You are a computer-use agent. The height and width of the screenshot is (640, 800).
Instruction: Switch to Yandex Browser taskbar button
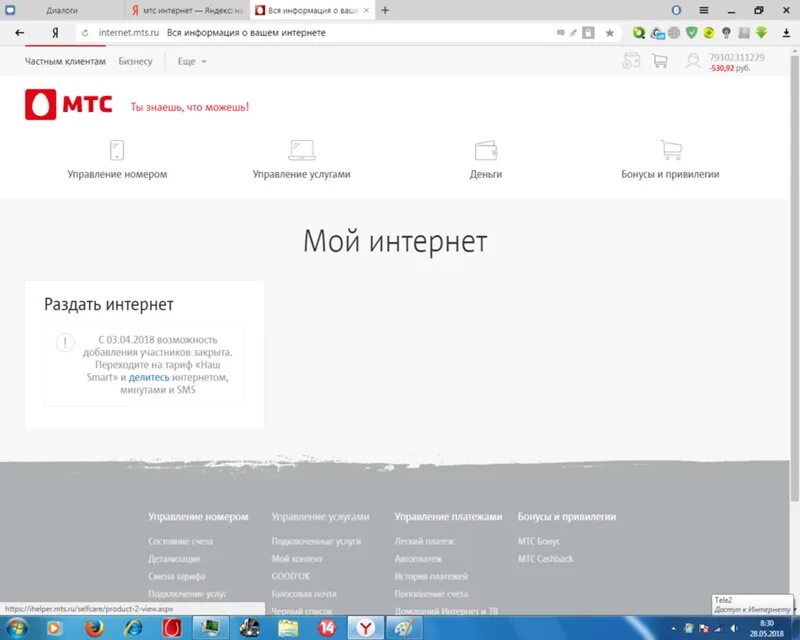[x=365, y=628]
